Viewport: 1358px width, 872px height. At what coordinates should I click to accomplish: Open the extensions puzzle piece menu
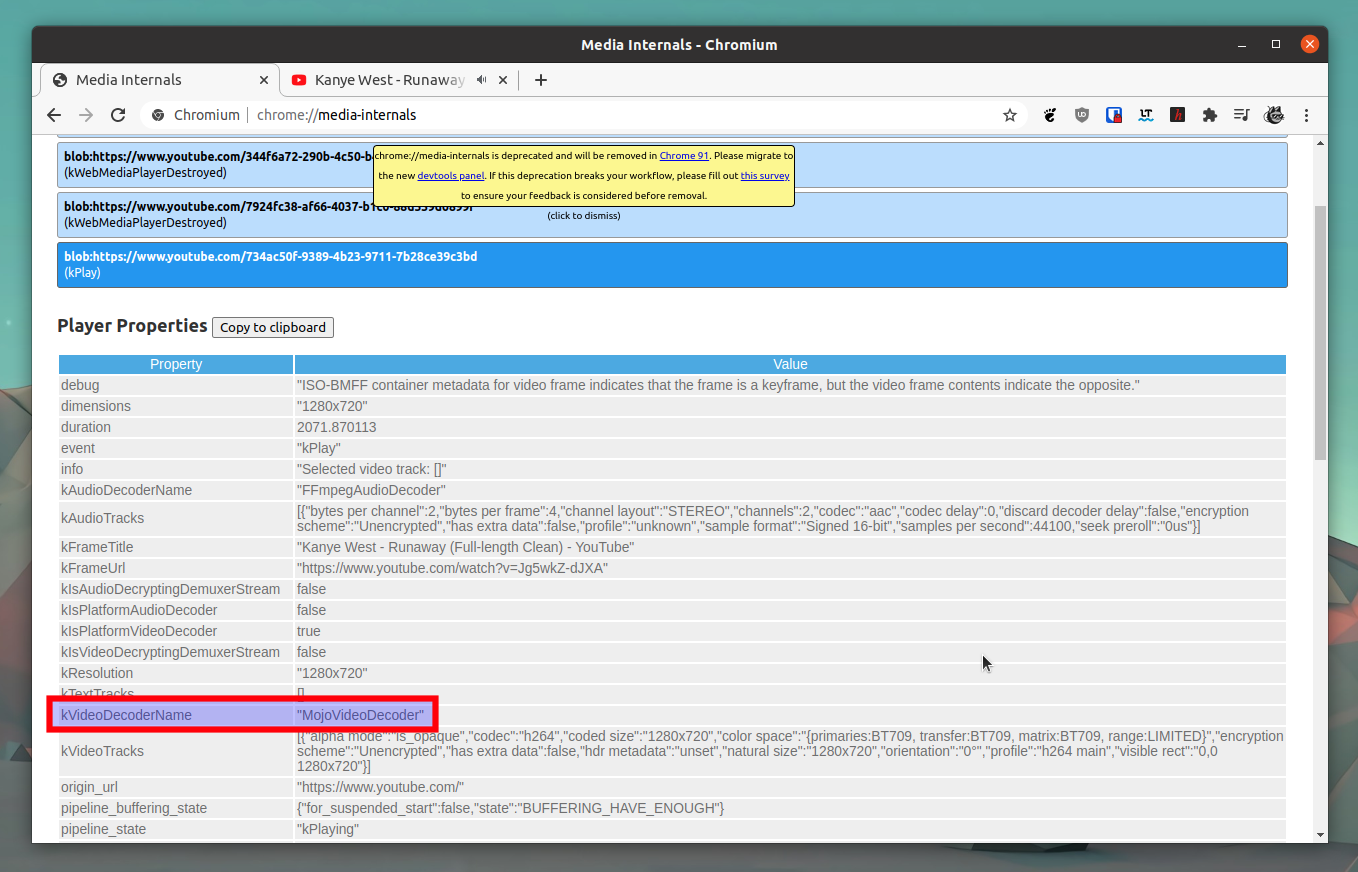pyautogui.click(x=1209, y=114)
